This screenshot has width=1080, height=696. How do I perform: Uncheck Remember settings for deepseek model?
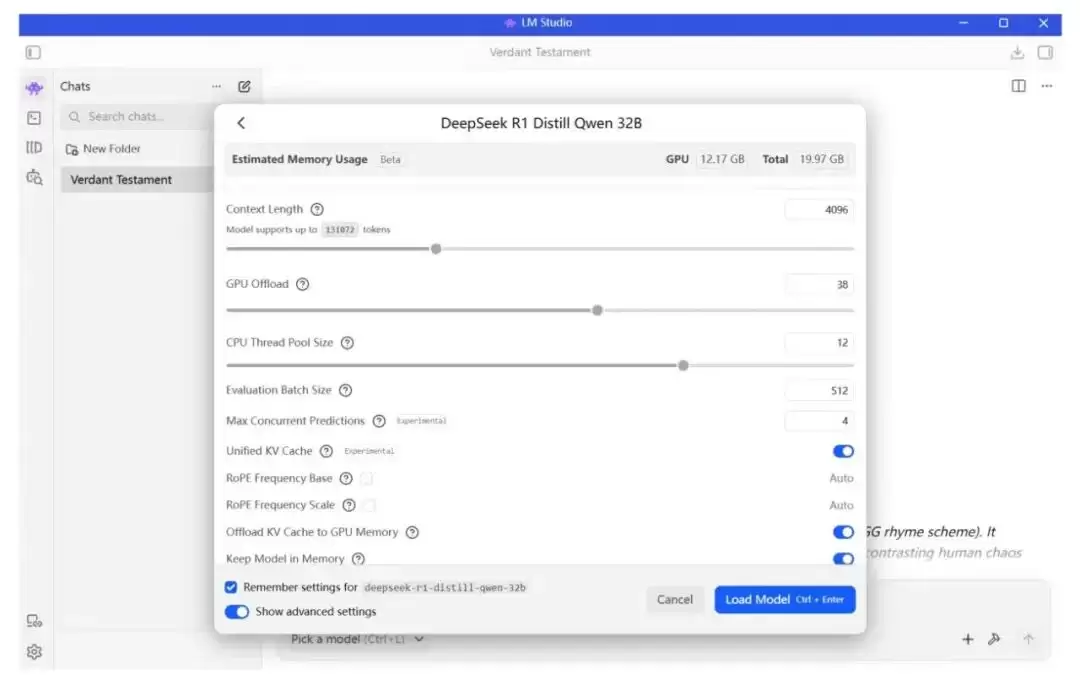(231, 587)
